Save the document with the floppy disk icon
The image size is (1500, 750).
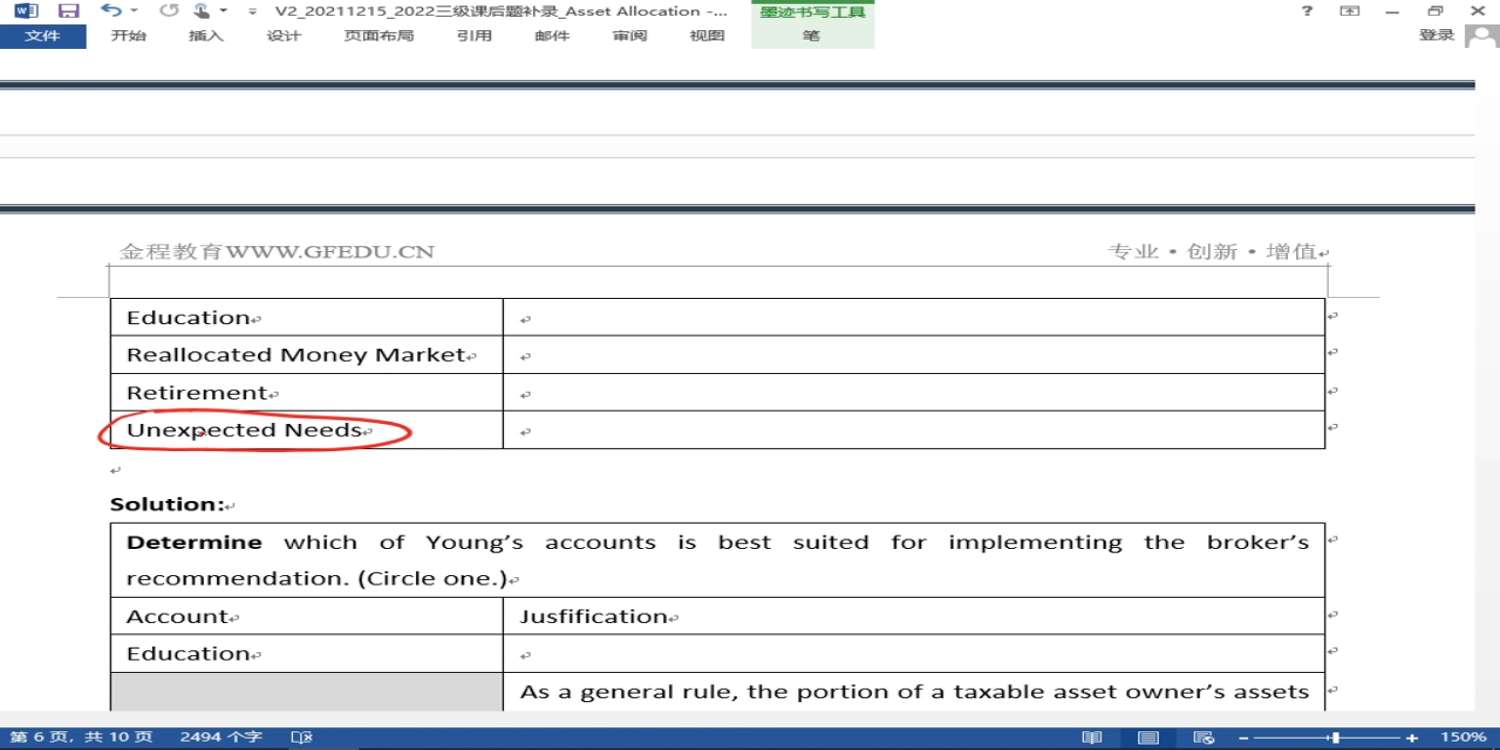coord(68,11)
